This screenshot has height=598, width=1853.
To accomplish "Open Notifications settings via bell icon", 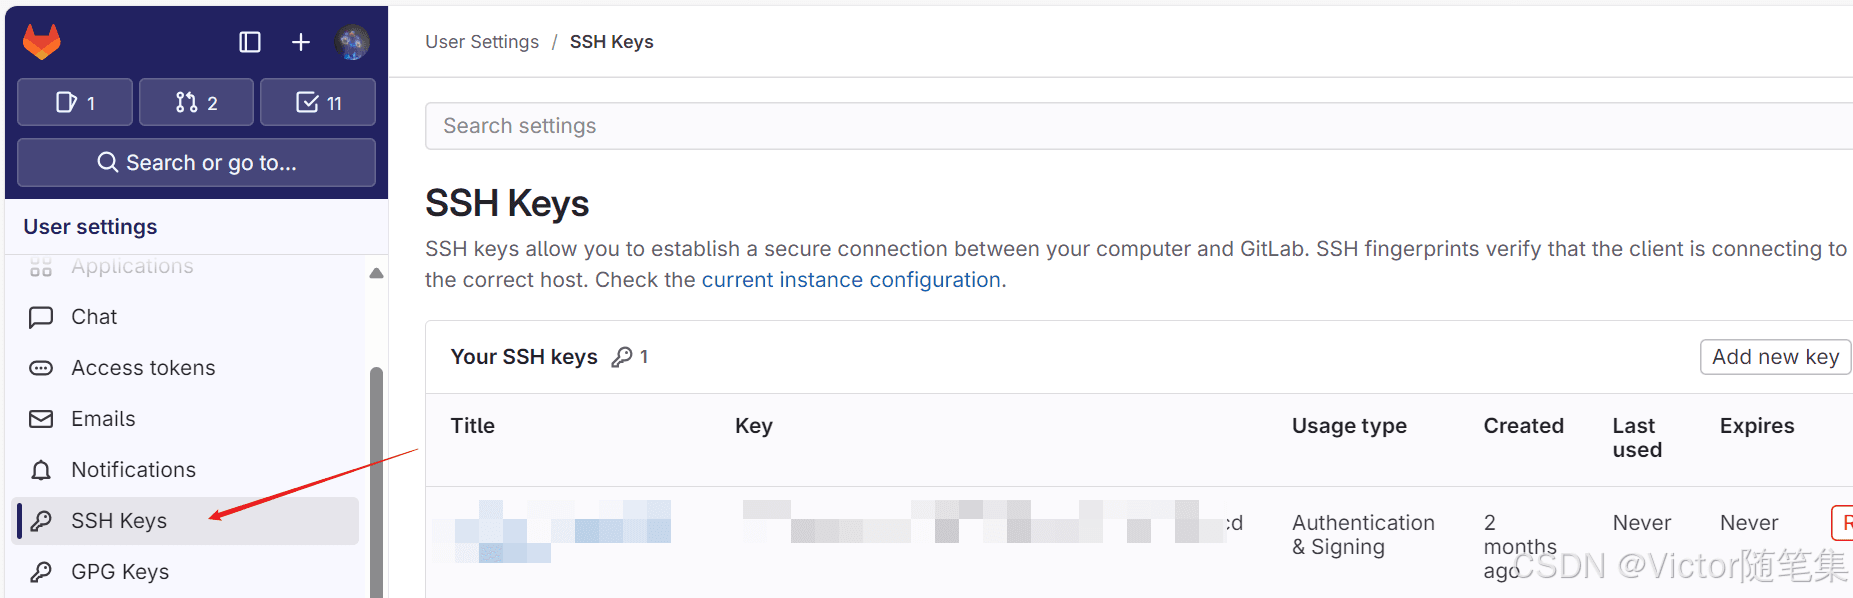I will [x=41, y=470].
